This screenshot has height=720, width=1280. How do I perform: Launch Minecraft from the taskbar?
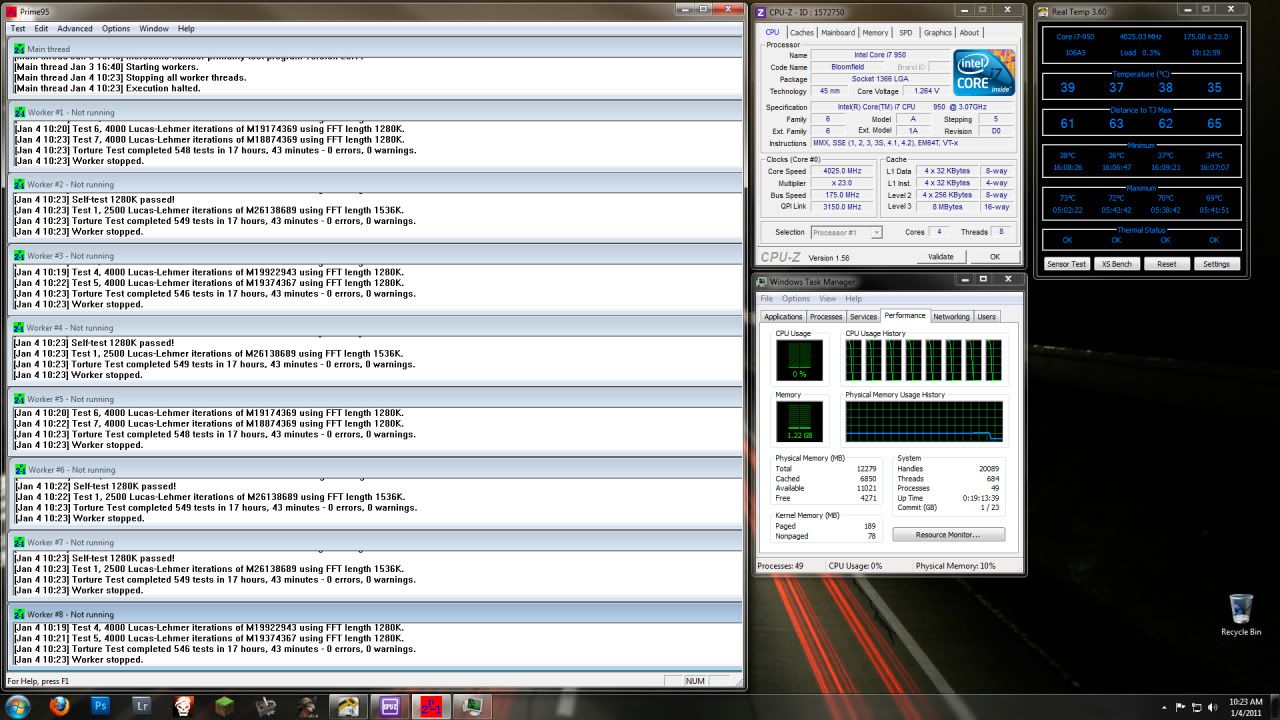coord(226,707)
